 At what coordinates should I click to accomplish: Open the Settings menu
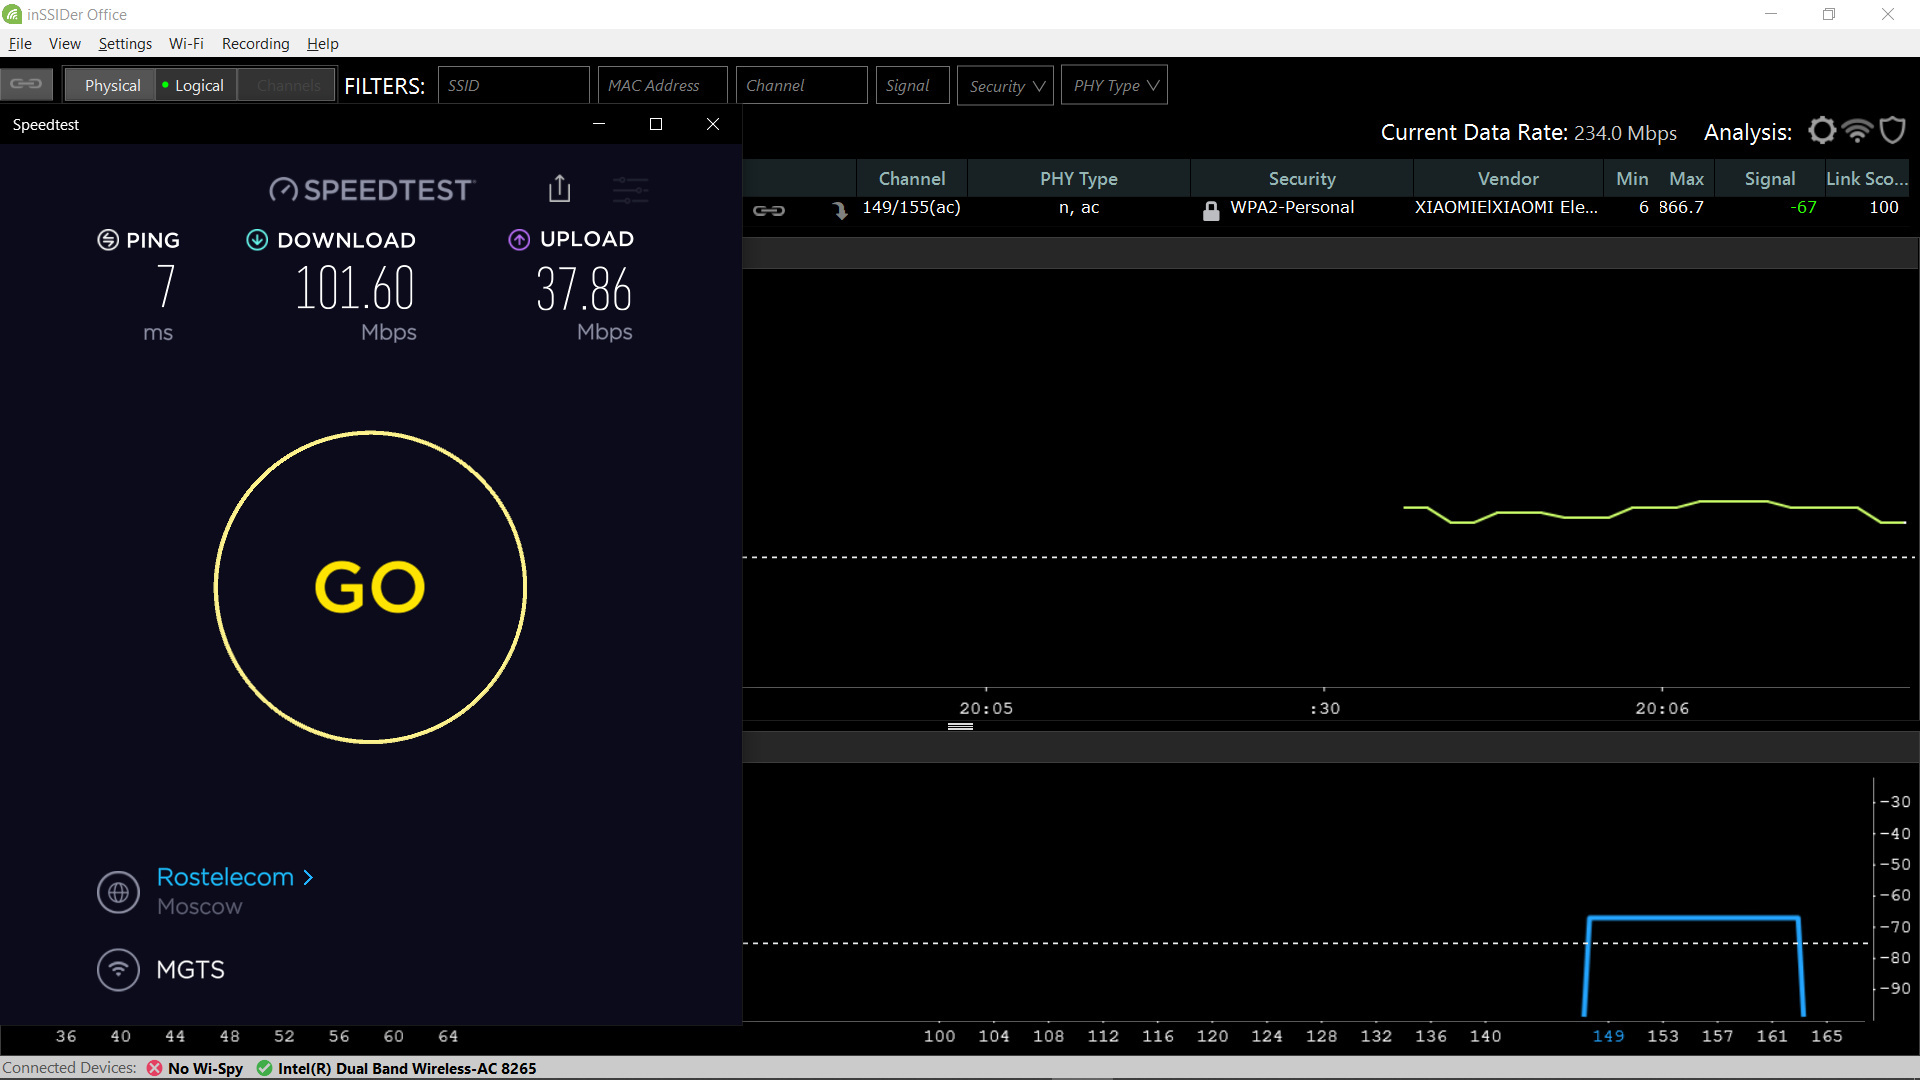125,43
